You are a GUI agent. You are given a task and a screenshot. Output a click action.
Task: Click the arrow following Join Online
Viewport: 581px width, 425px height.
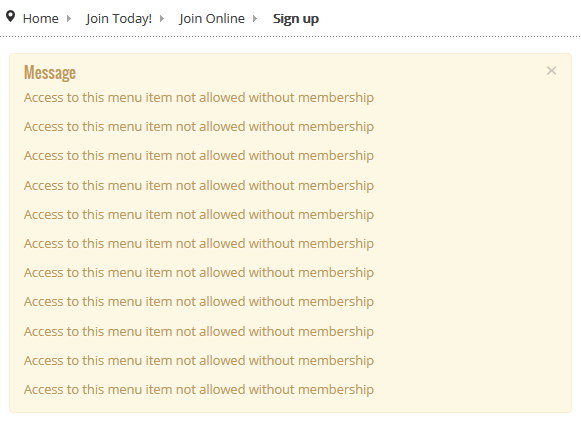coord(255,19)
